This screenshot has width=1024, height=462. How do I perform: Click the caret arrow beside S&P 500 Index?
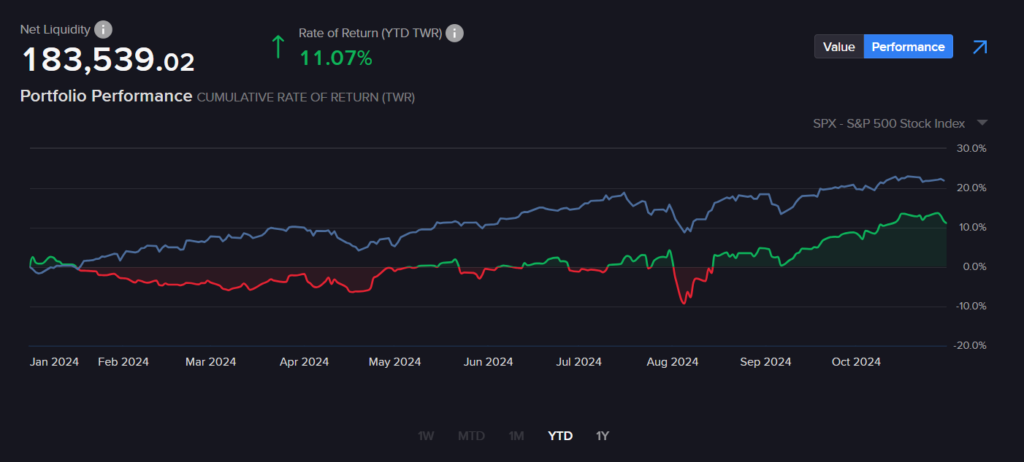tap(982, 123)
